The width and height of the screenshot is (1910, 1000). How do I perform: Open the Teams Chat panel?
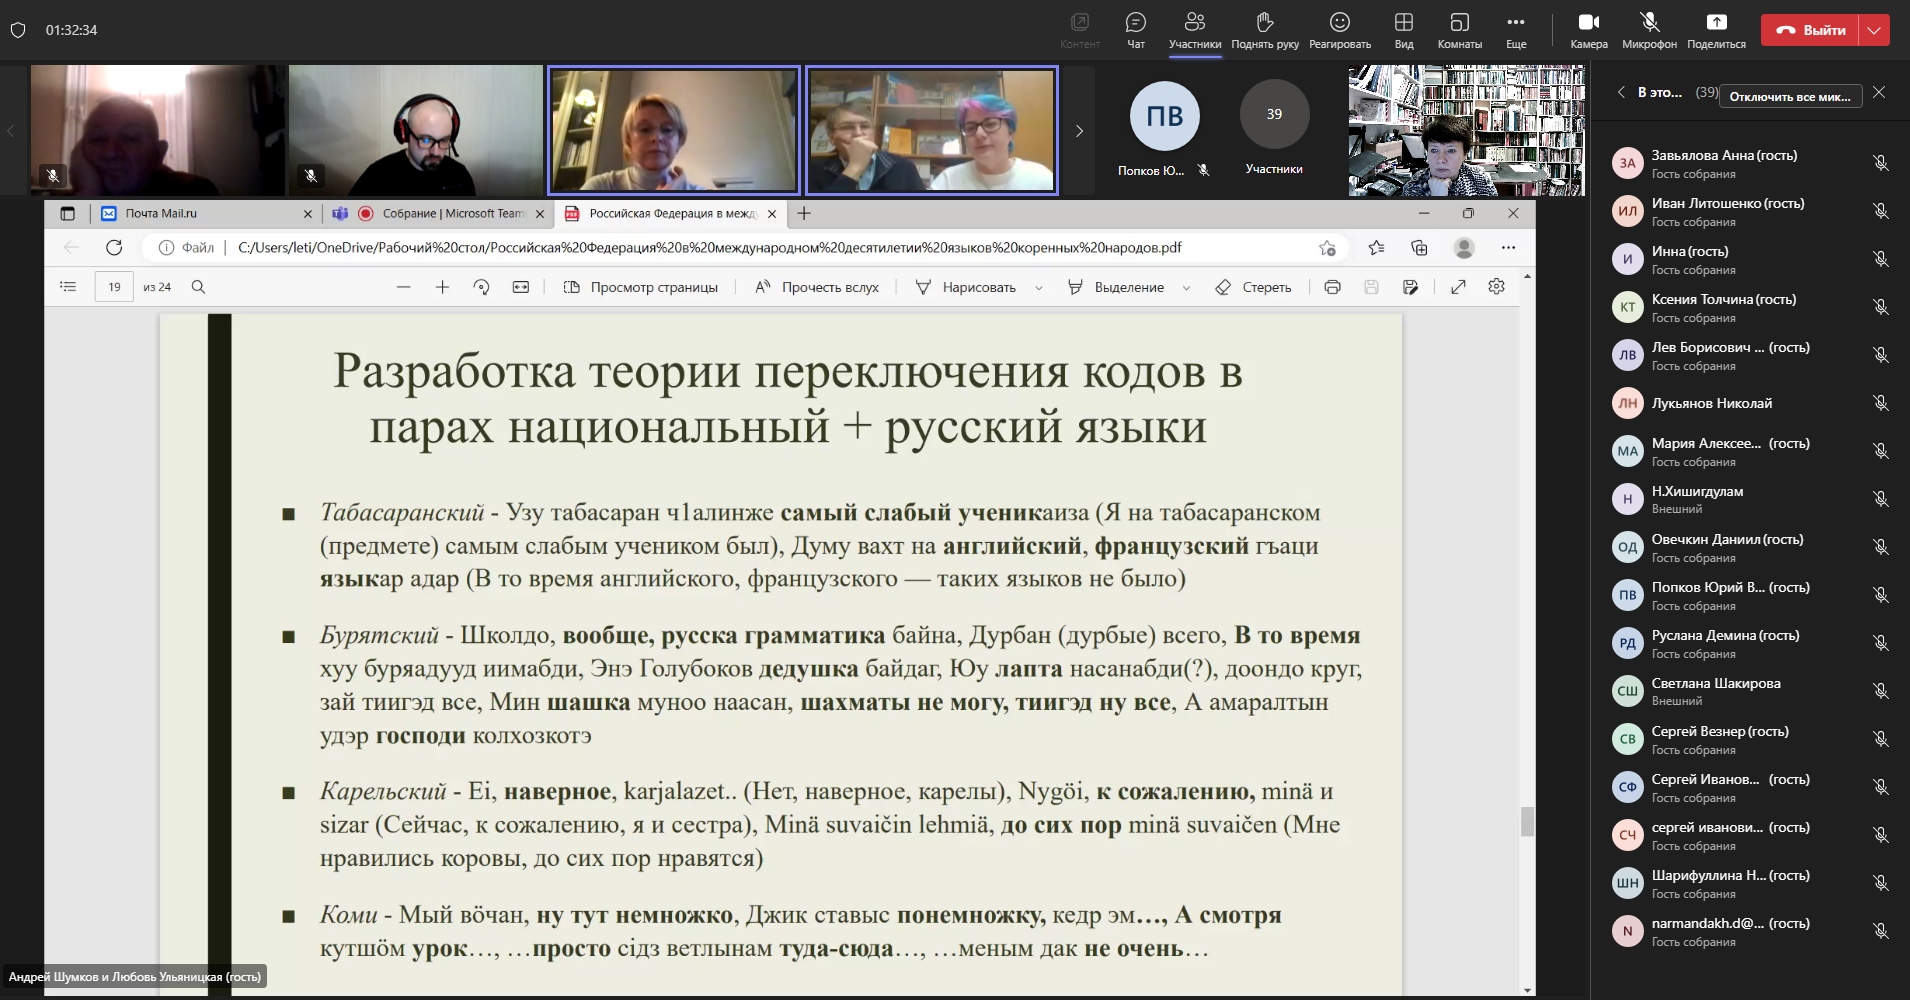click(1135, 23)
